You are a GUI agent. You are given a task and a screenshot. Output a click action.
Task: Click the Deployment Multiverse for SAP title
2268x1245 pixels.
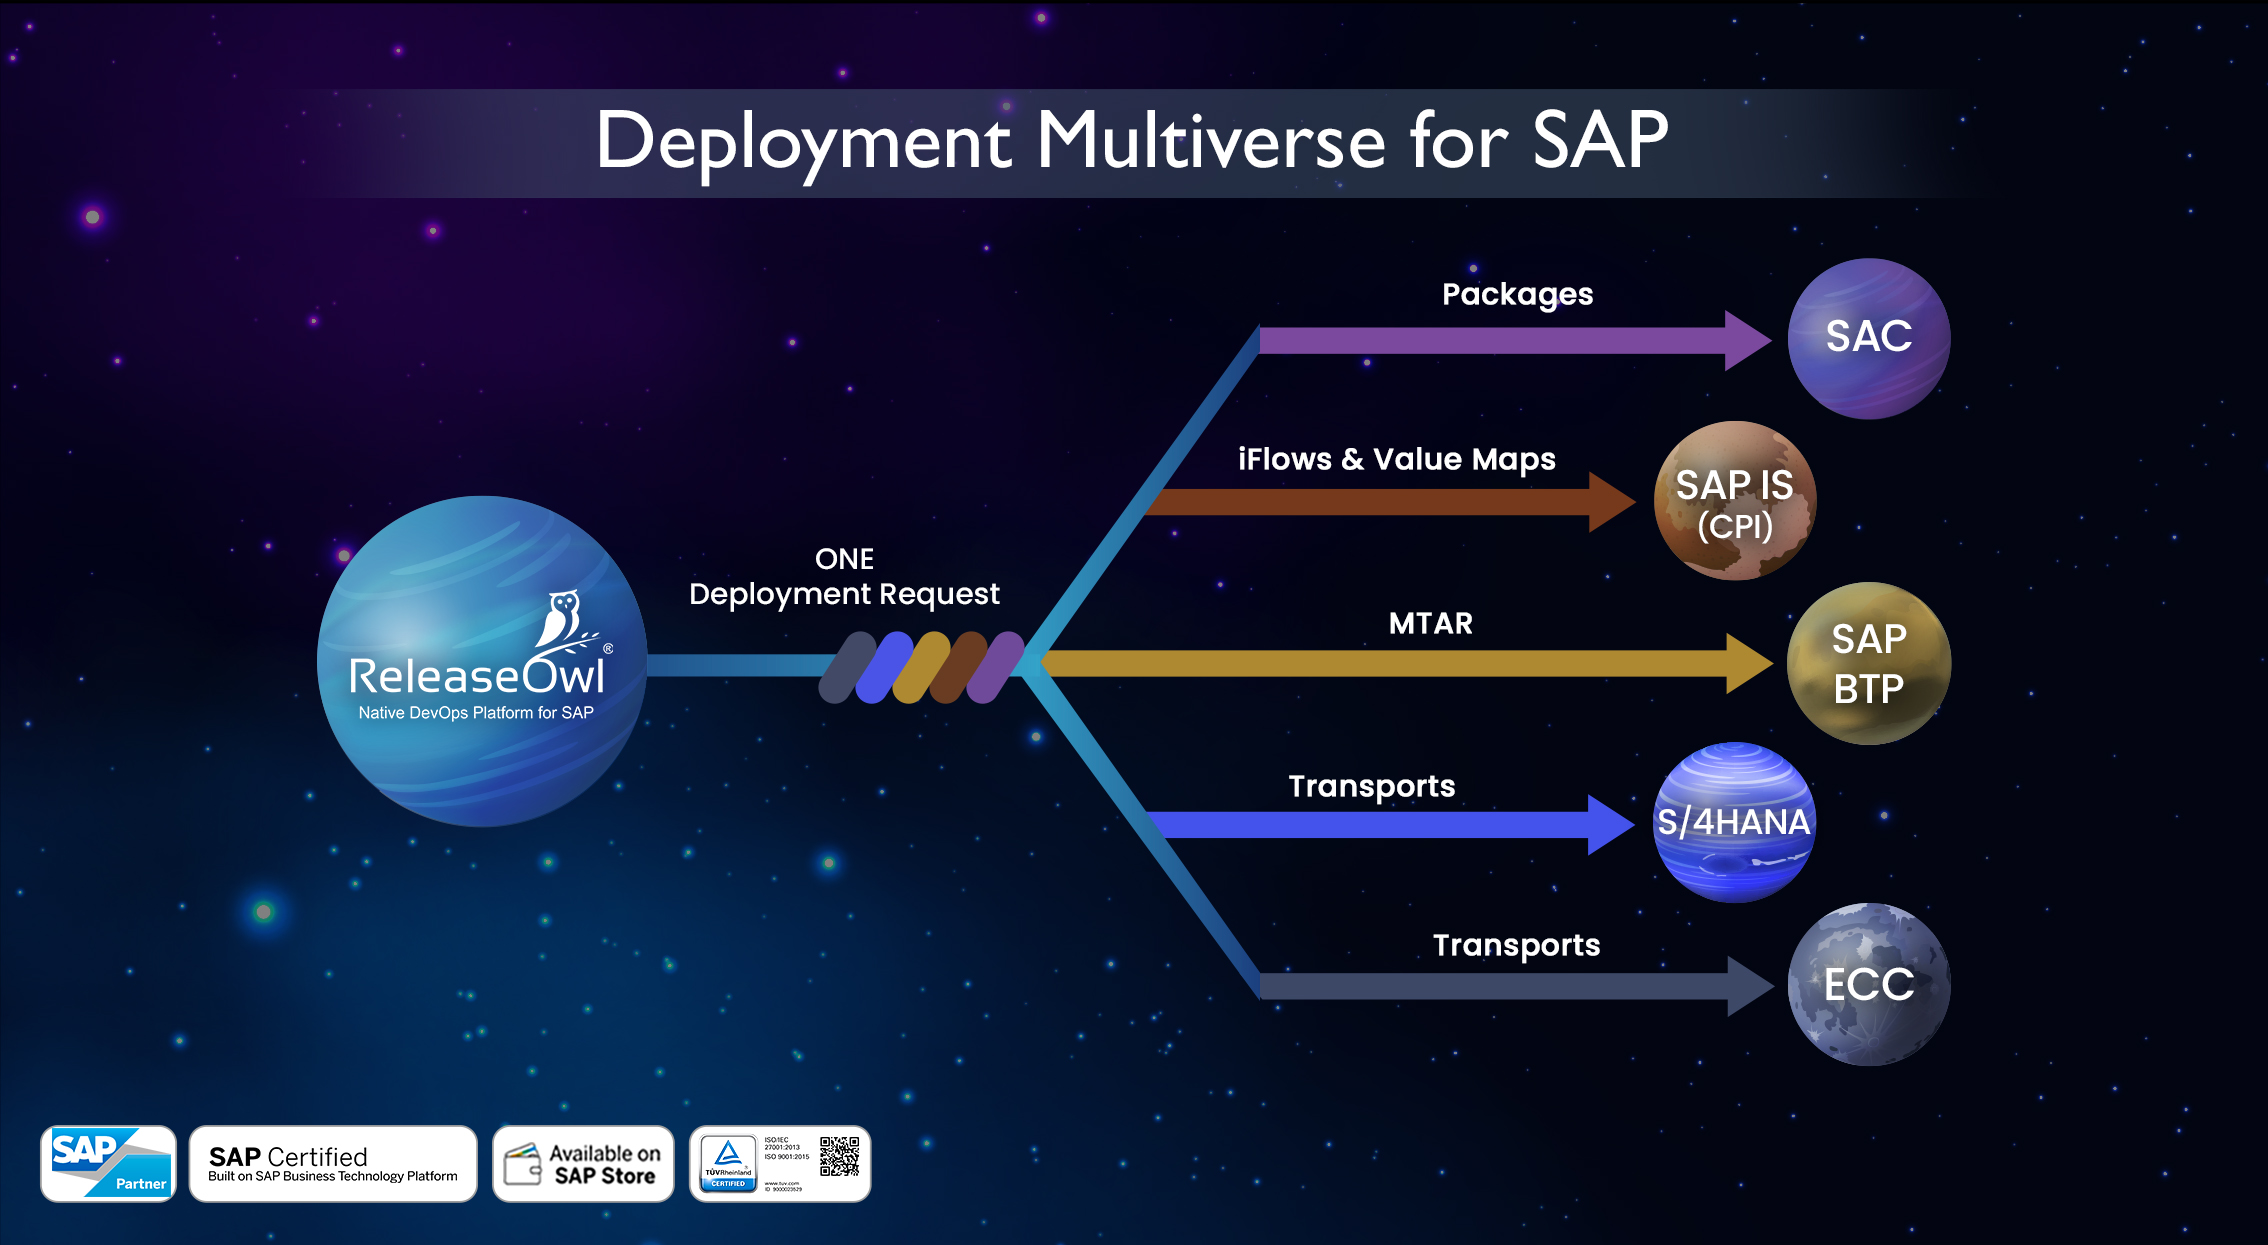click(x=1131, y=141)
